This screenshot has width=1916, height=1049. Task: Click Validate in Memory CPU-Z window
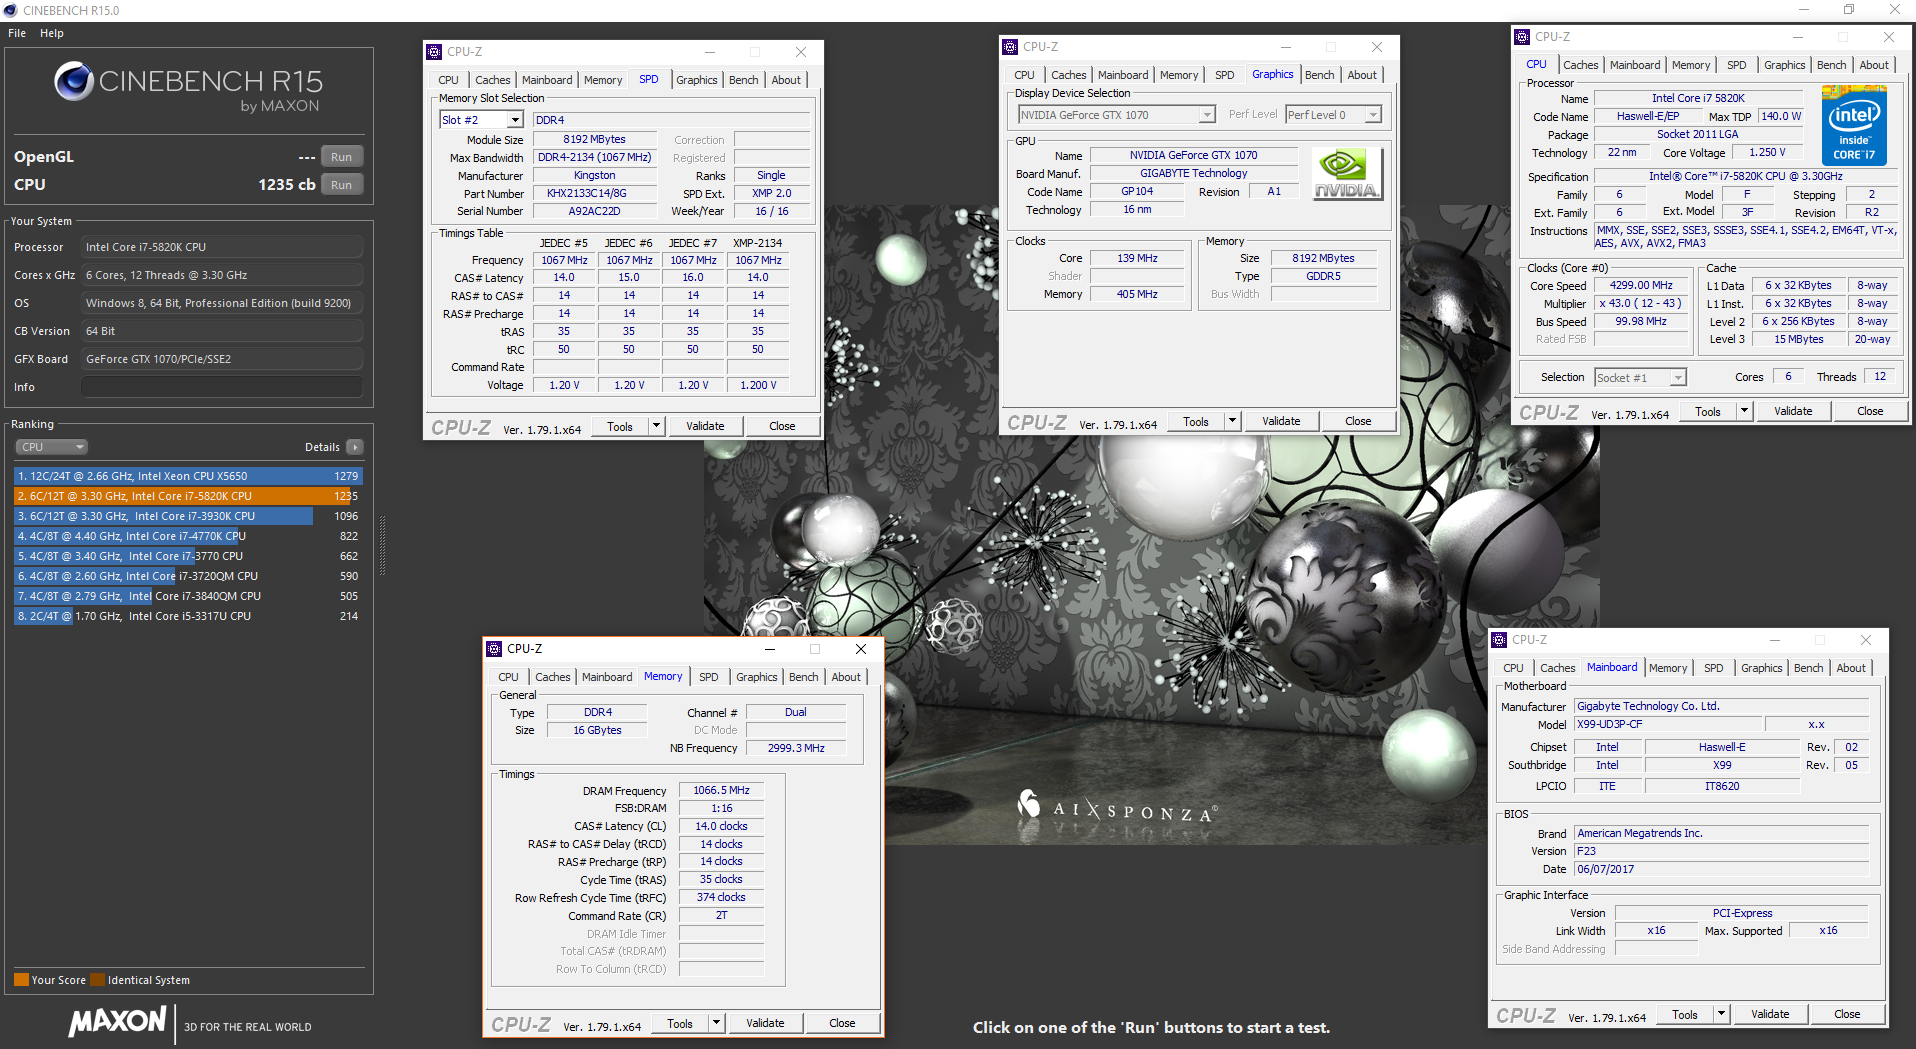(765, 1023)
